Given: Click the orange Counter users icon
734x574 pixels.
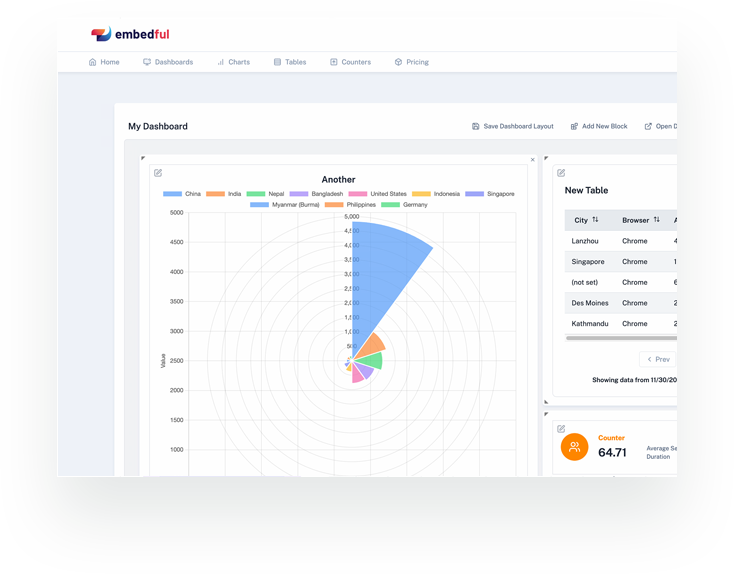Looking at the screenshot, I should 575,447.
